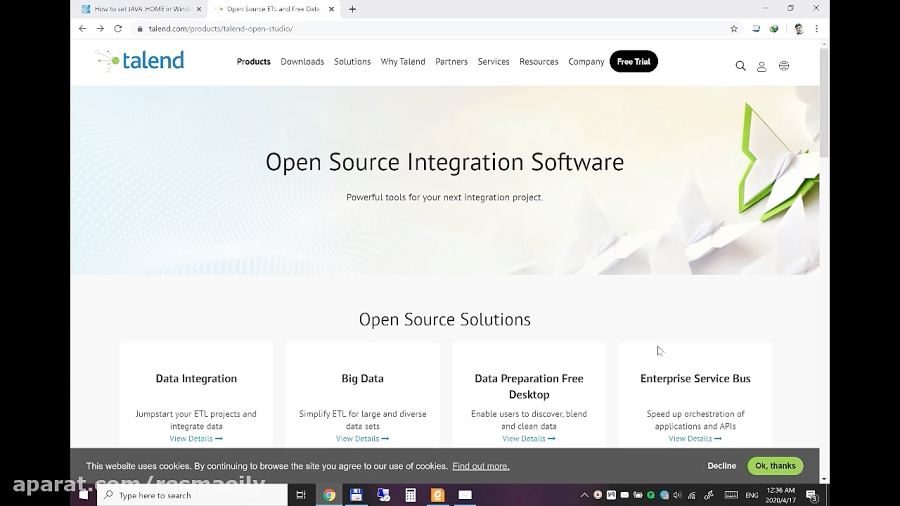Open the Mail envelope app in taskbar

point(465,495)
